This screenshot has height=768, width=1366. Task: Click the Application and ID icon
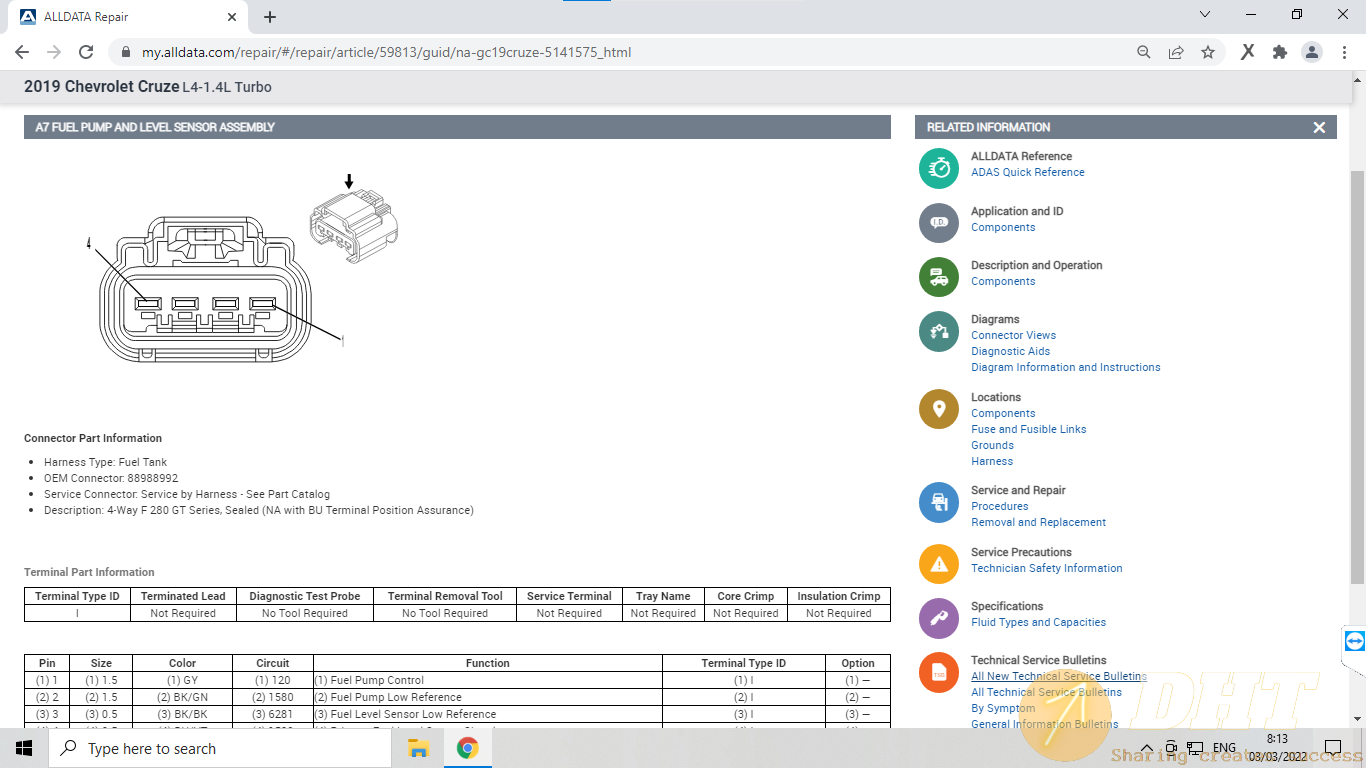[x=939, y=222]
